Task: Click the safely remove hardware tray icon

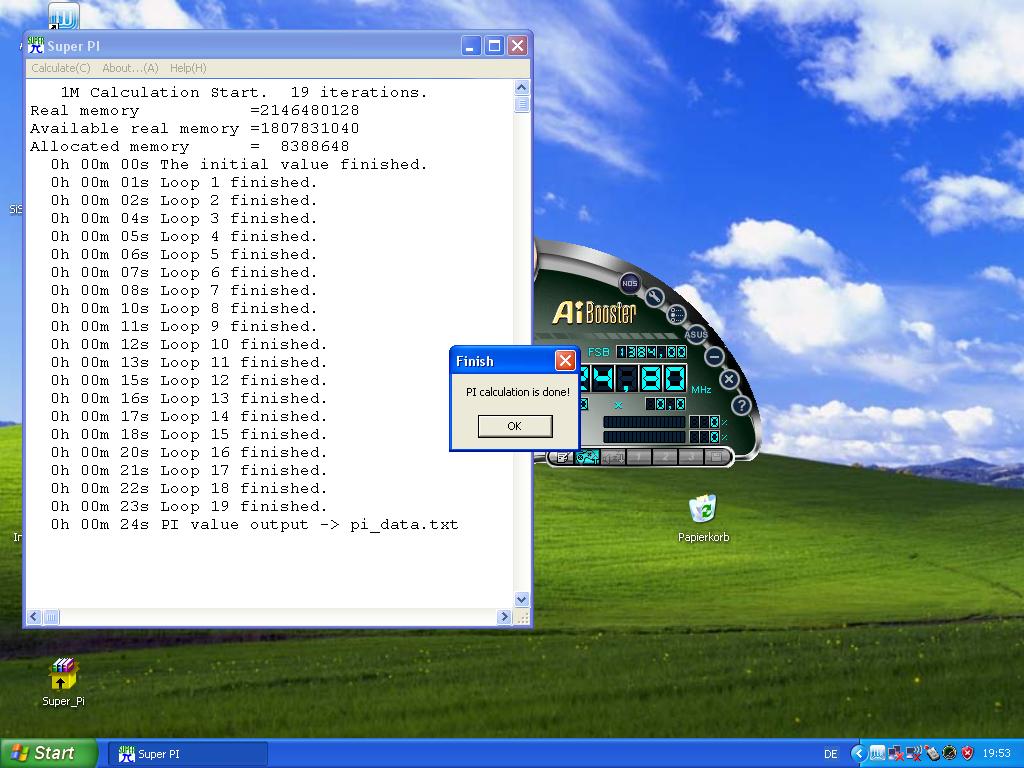Action: 932,753
